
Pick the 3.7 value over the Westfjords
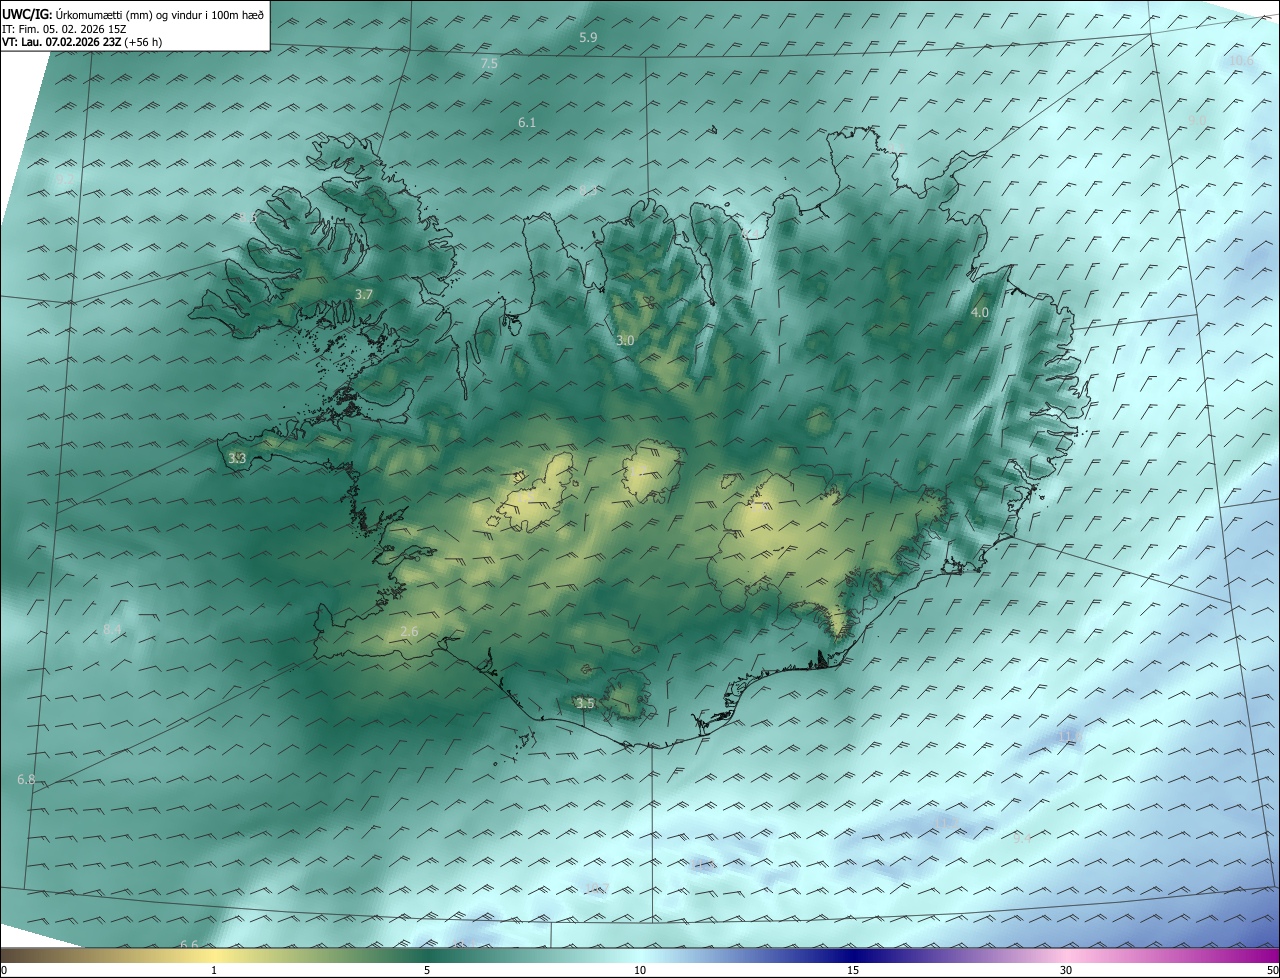364,294
